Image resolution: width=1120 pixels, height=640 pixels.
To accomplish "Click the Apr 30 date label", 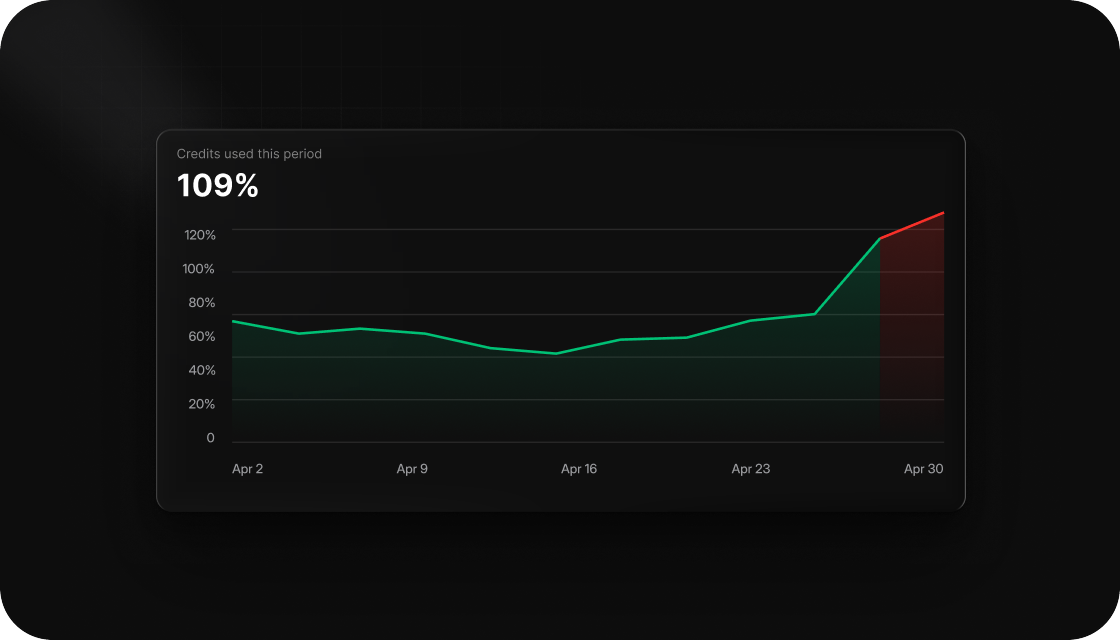I will (924, 469).
